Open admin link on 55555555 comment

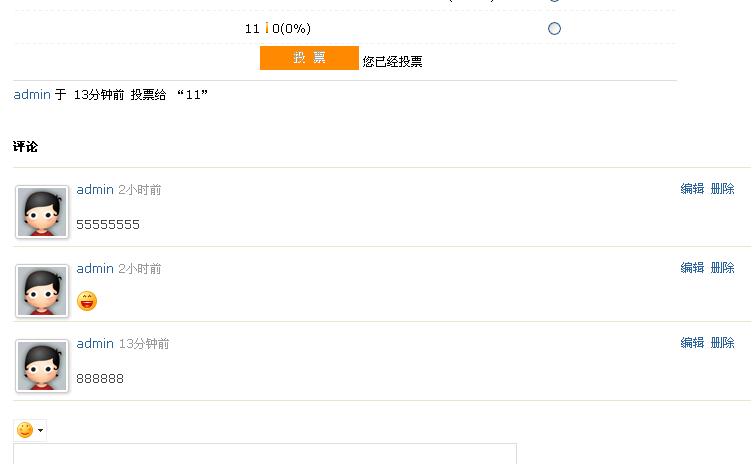click(x=95, y=189)
